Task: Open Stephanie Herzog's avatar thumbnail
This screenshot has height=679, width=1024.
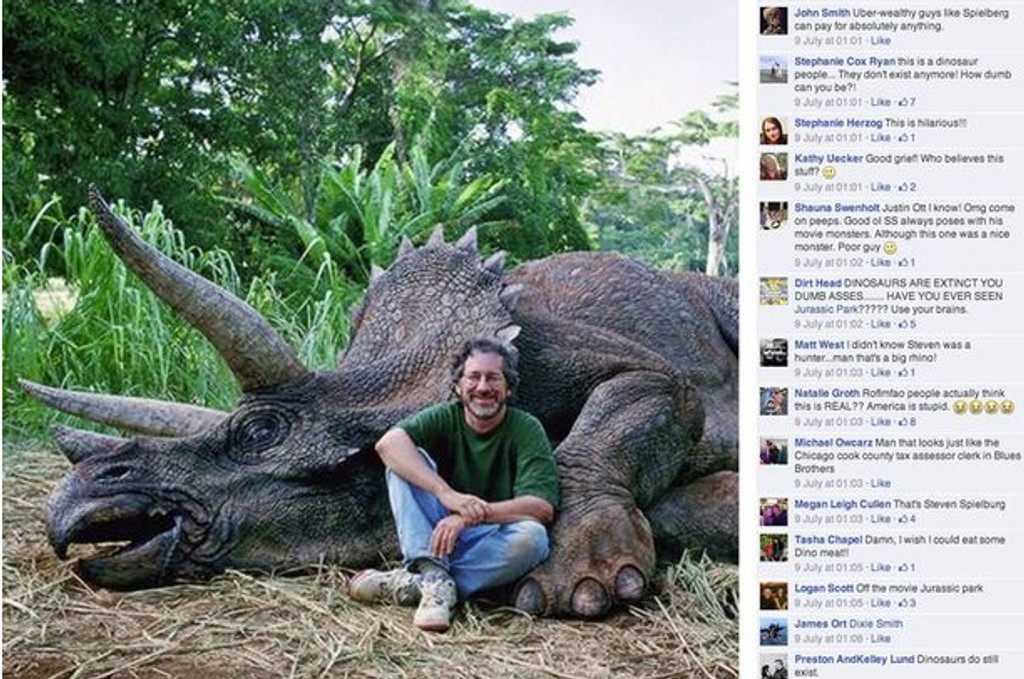Action: pyautogui.click(x=773, y=130)
